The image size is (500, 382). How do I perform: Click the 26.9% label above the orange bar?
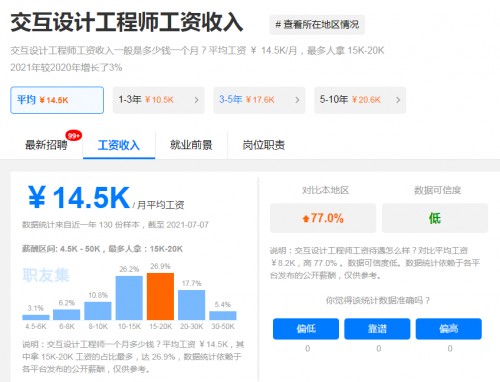160,266
